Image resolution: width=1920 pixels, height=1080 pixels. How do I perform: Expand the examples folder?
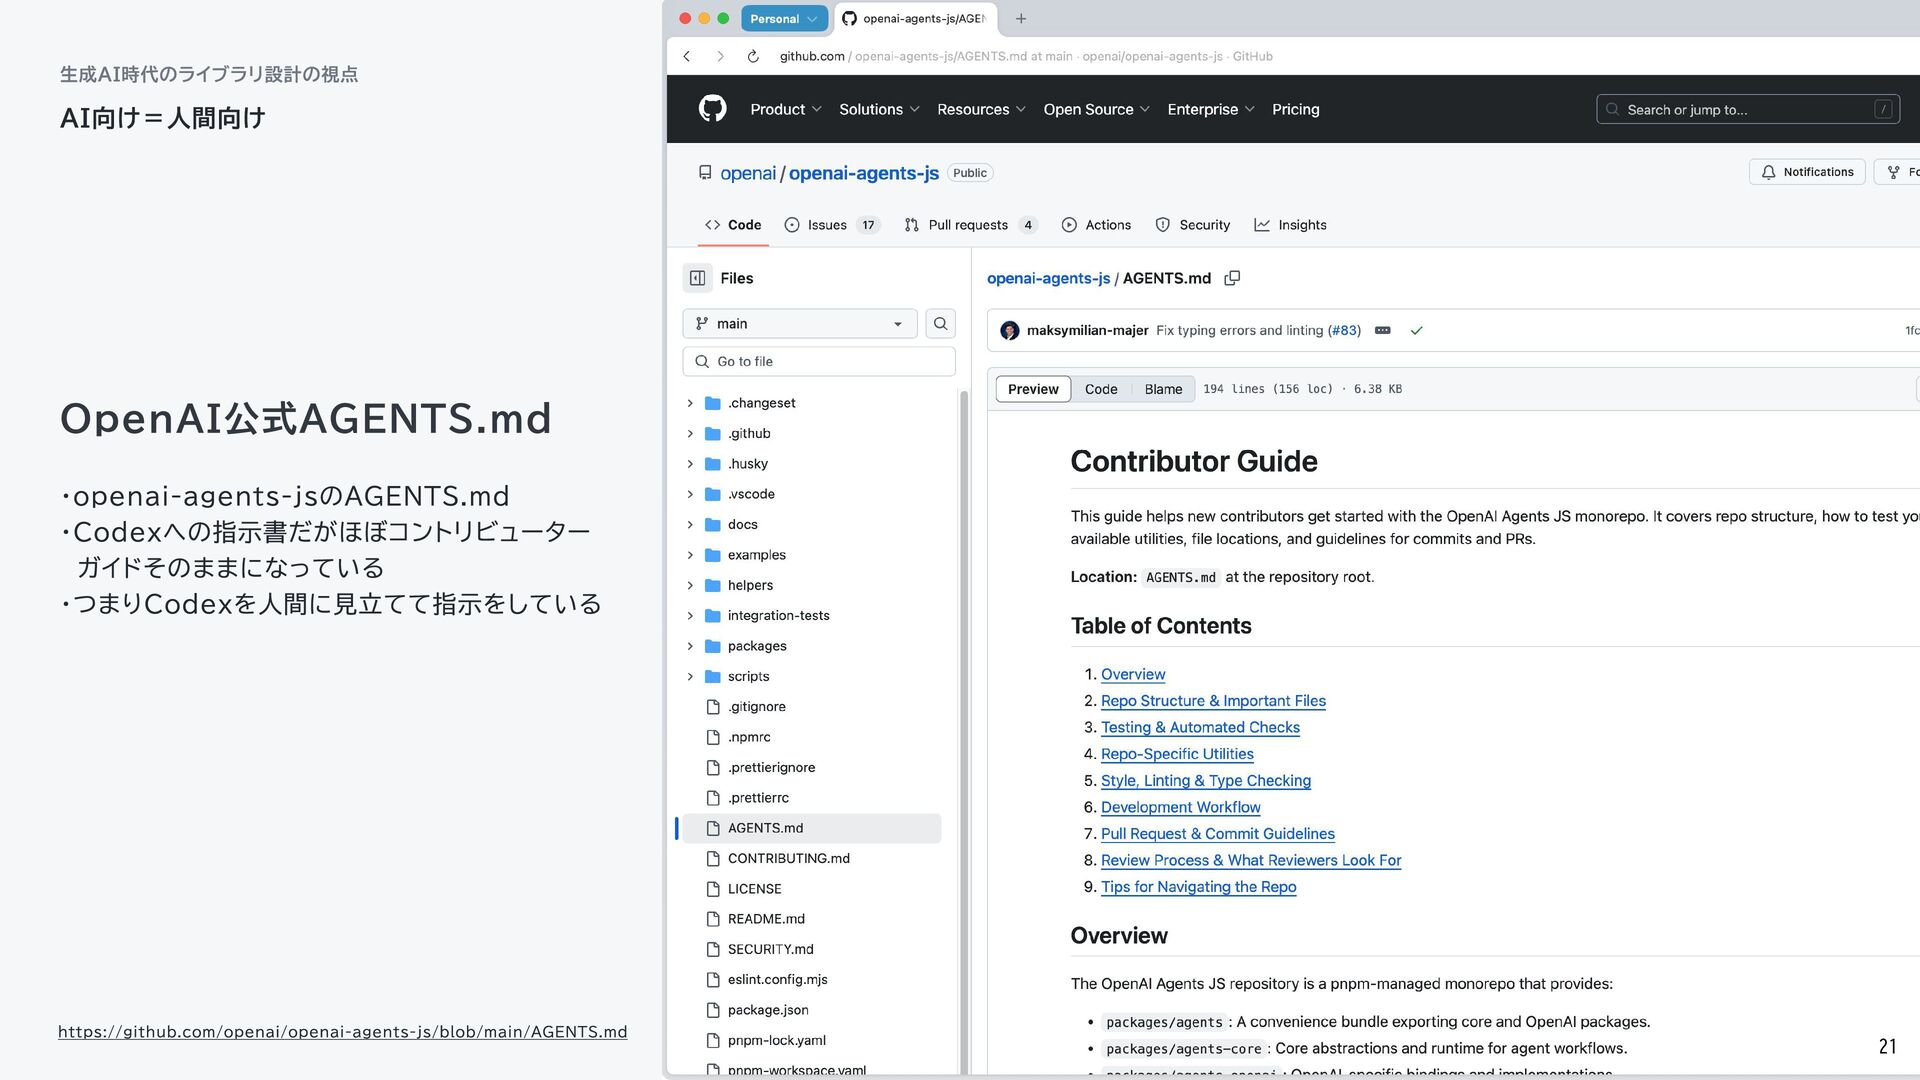tap(690, 555)
